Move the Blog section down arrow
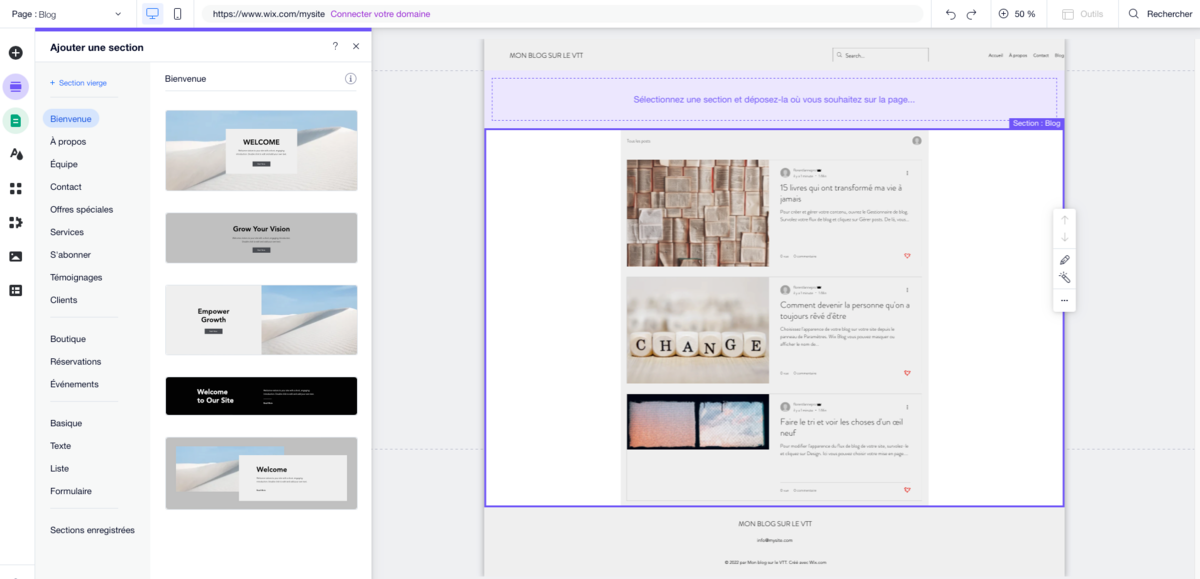 [x=1064, y=238]
